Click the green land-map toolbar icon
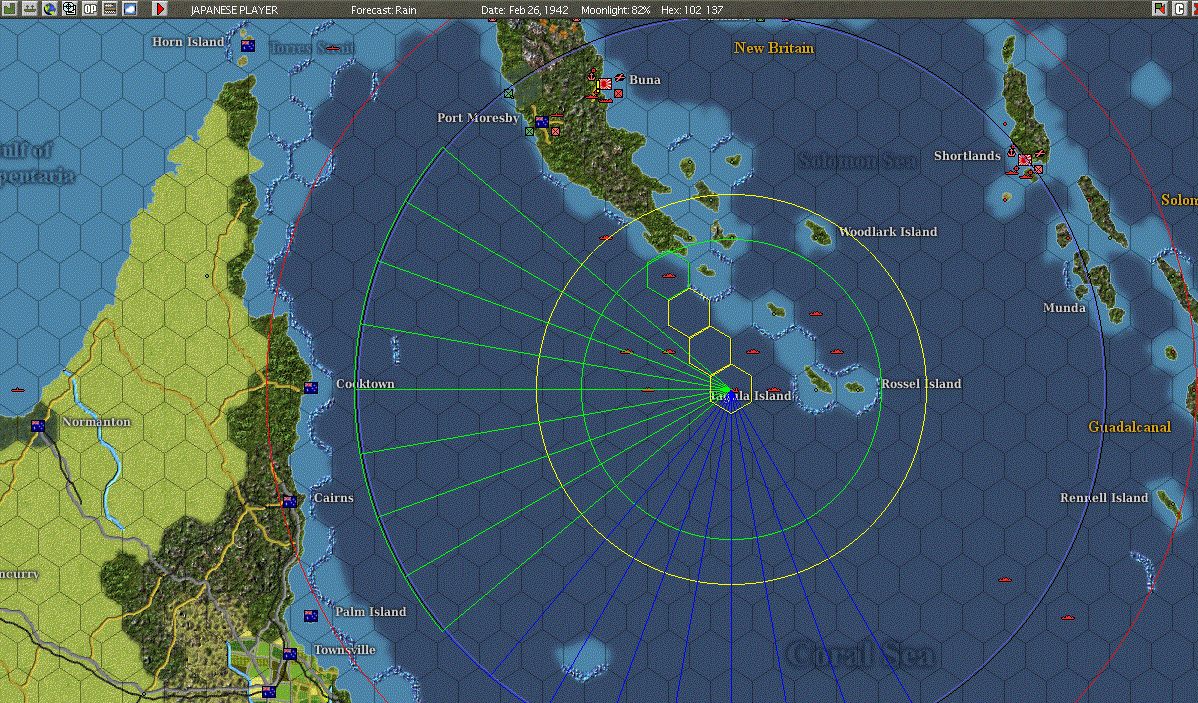The image size is (1198, 703). point(8,8)
